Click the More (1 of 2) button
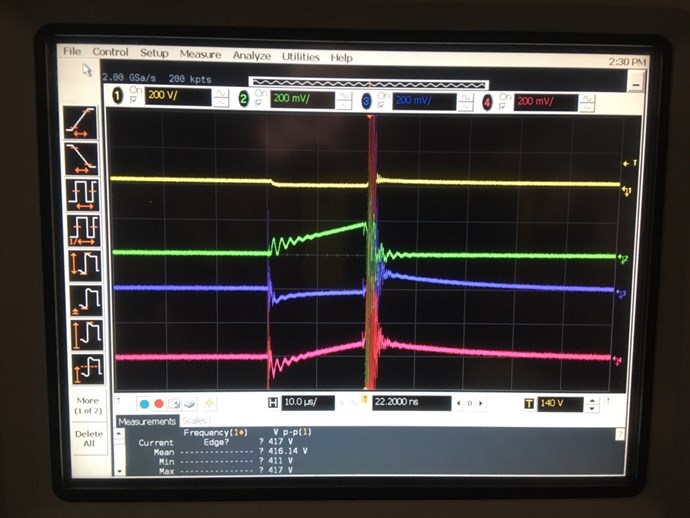Screen dimensions: 690x518 click(x=88, y=405)
